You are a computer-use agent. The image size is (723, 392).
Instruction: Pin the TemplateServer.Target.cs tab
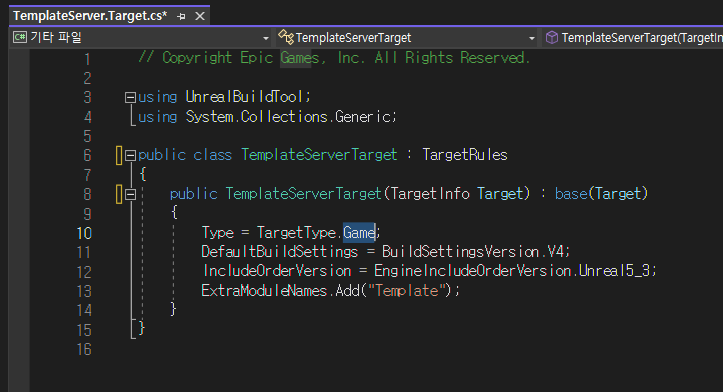[x=181, y=17]
